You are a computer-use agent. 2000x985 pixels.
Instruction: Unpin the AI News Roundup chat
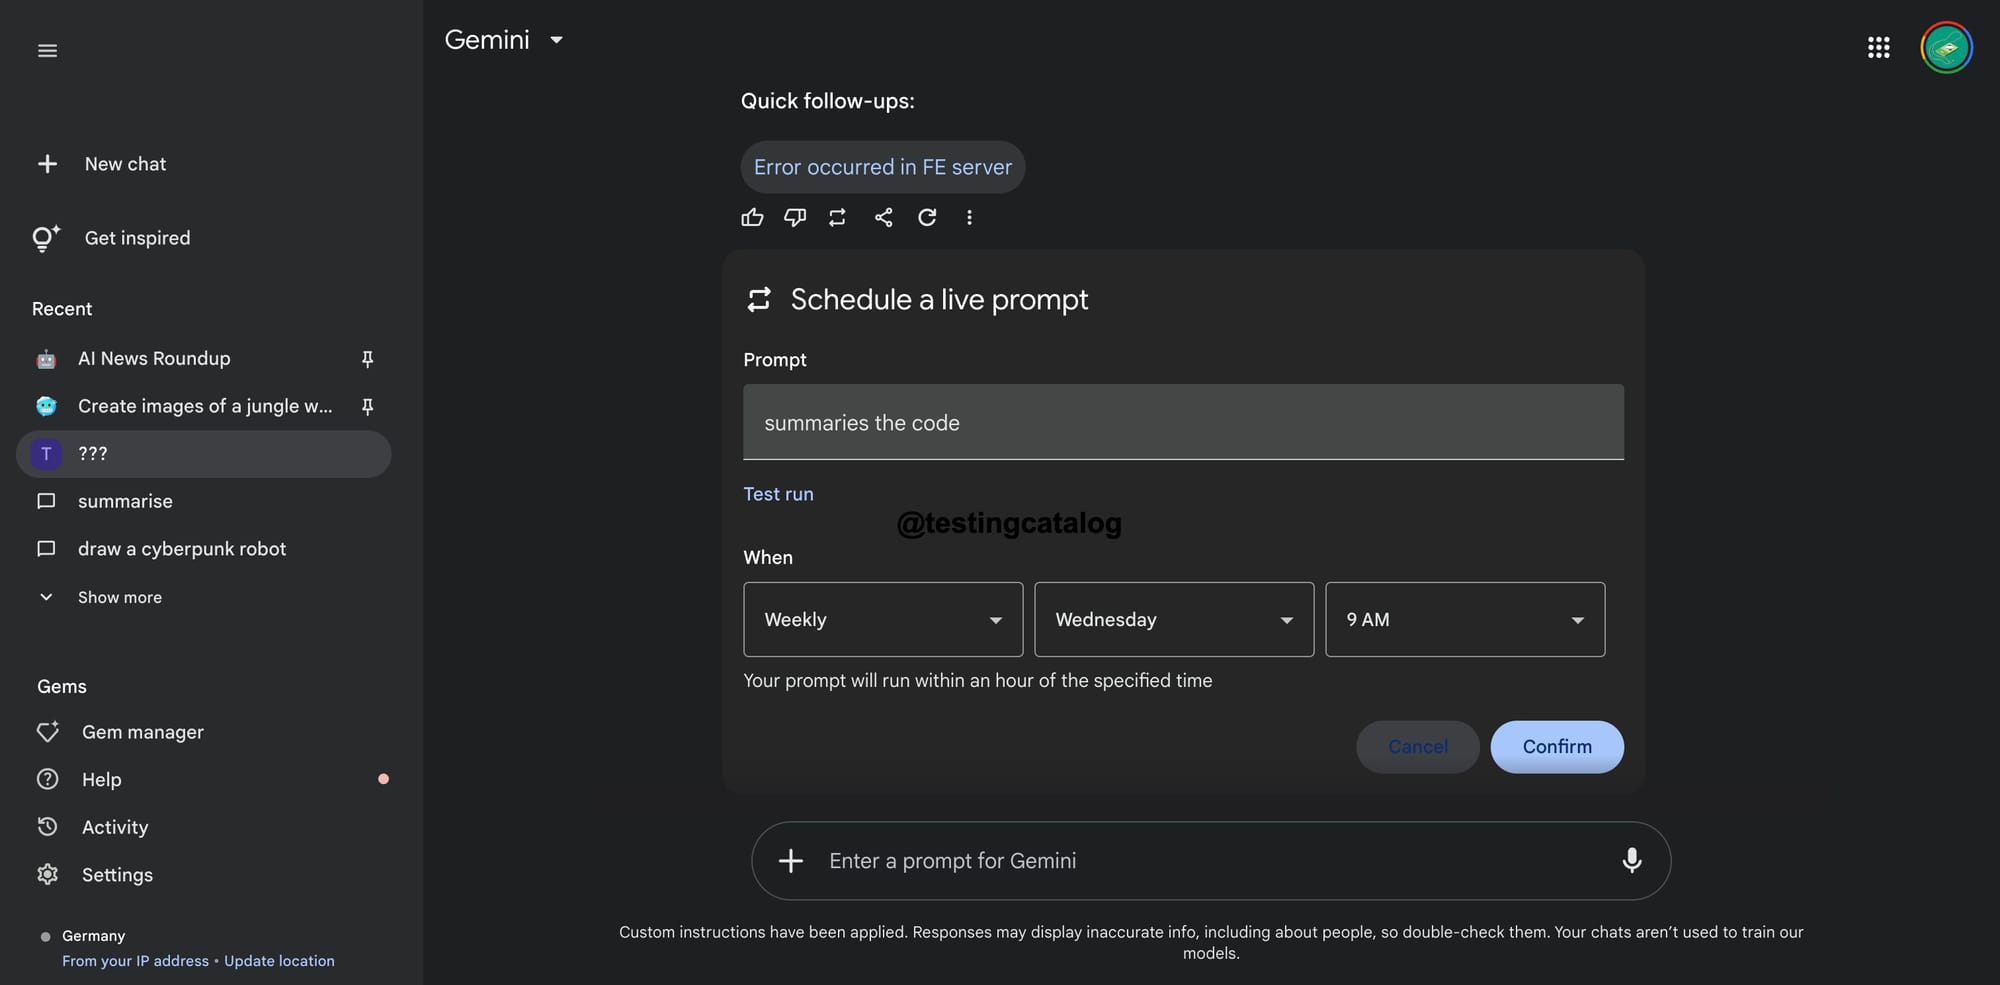coord(367,359)
